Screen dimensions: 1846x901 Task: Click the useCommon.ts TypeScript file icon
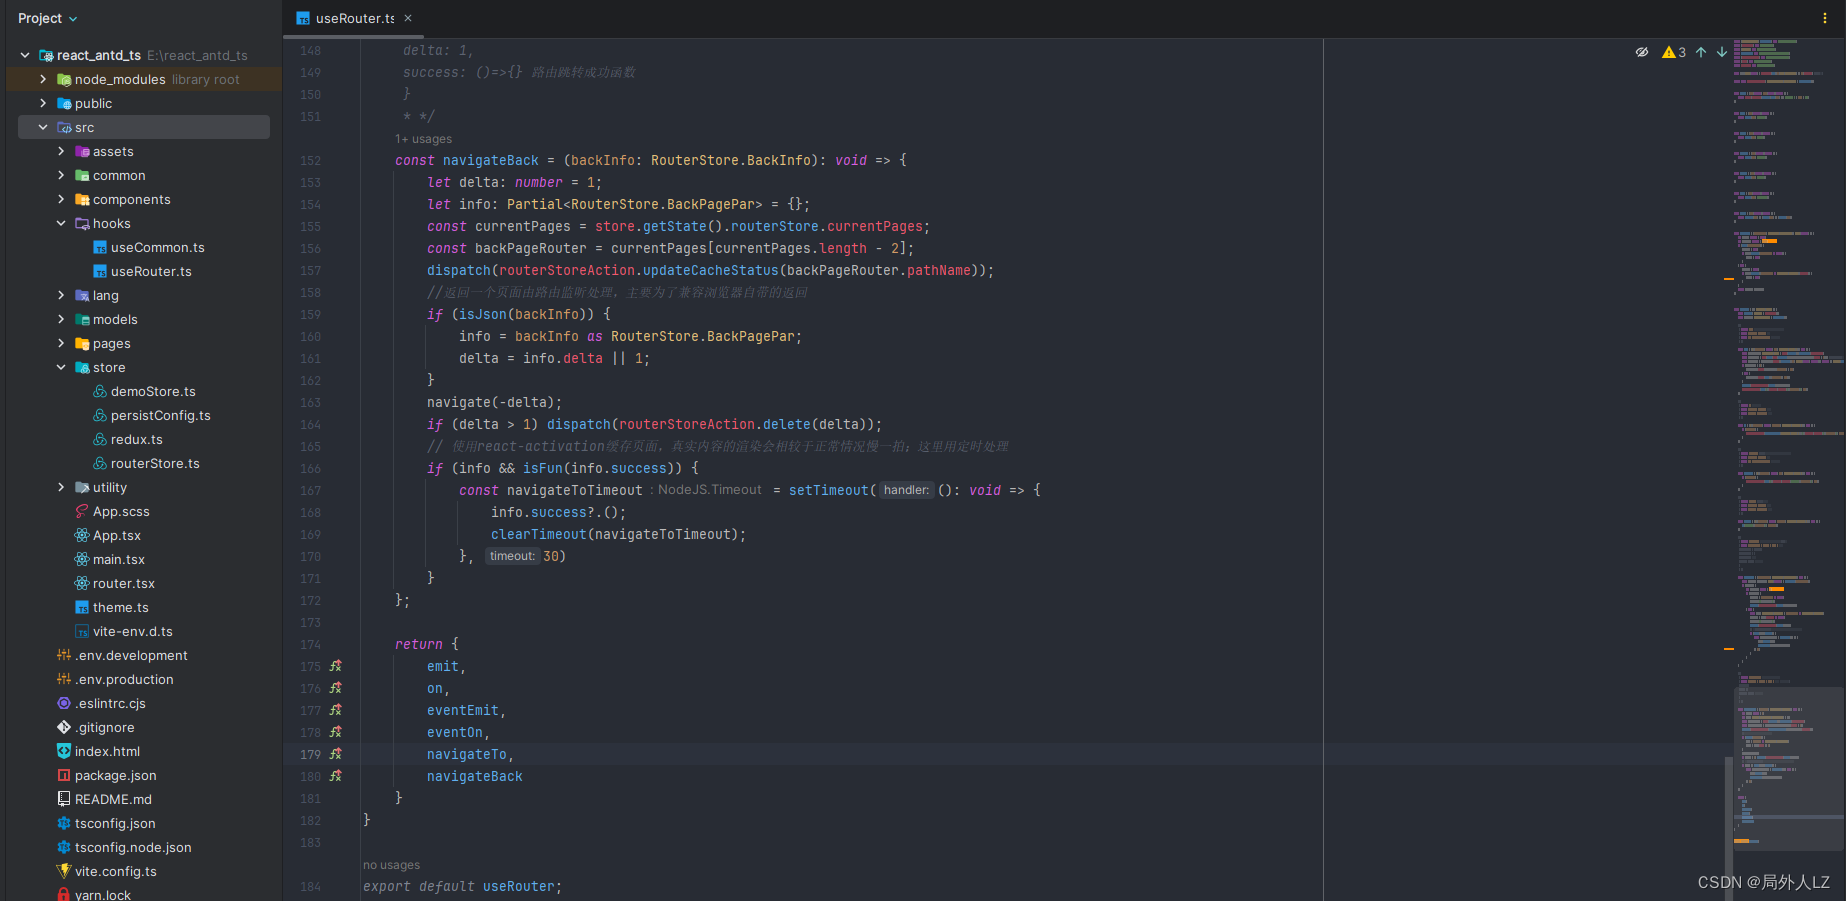click(100, 247)
